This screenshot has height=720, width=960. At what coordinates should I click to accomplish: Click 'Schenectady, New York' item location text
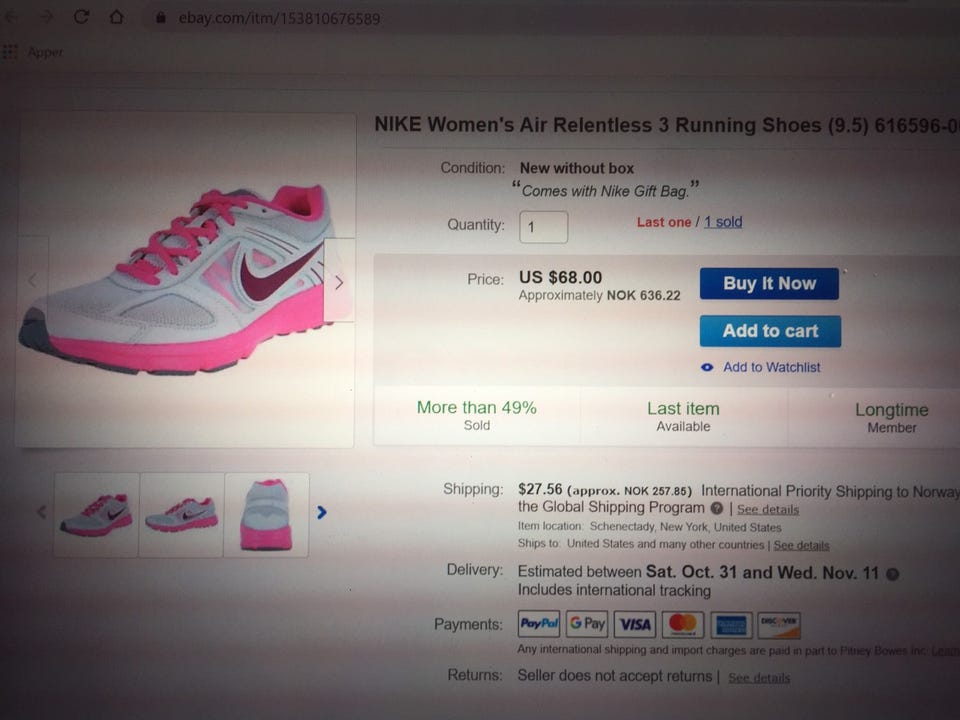[x=686, y=527]
